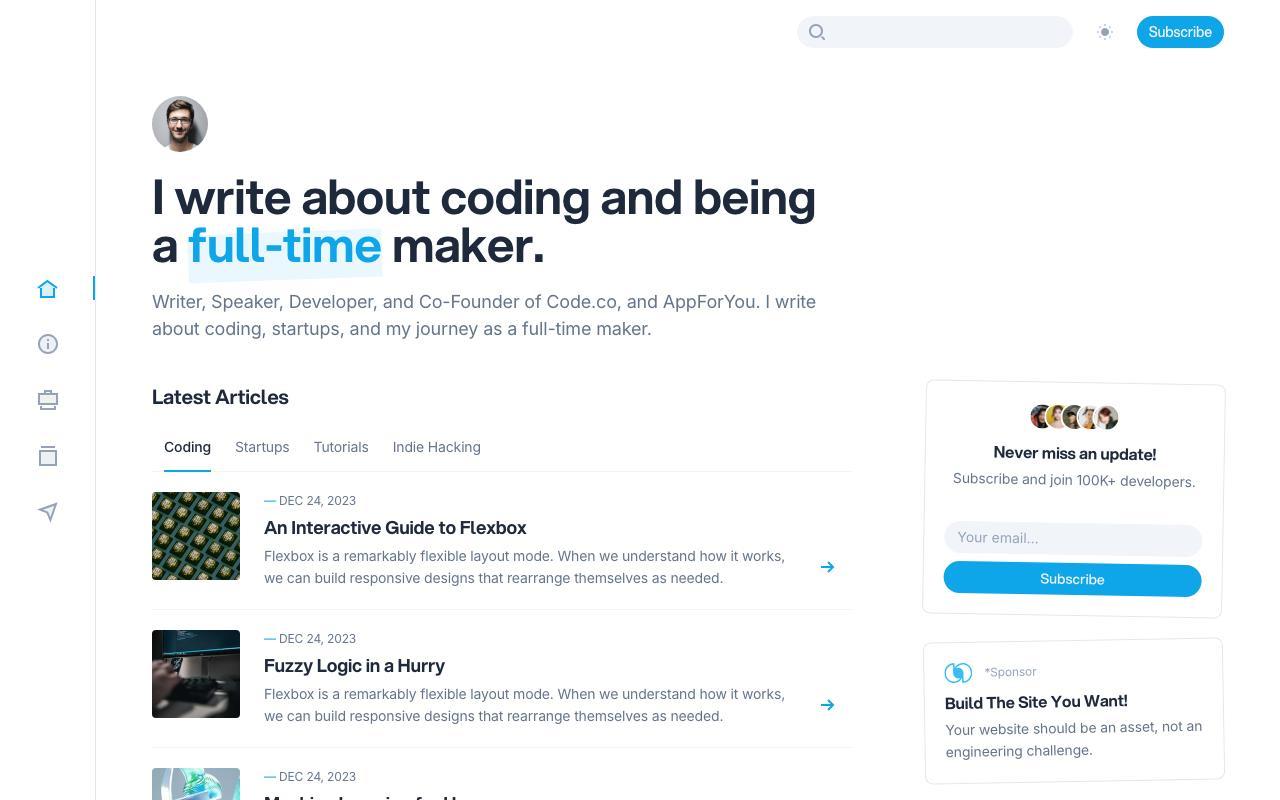Viewport: 1280px width, 800px height.
Task: Open the Home icon in sidebar
Action: click(48, 289)
